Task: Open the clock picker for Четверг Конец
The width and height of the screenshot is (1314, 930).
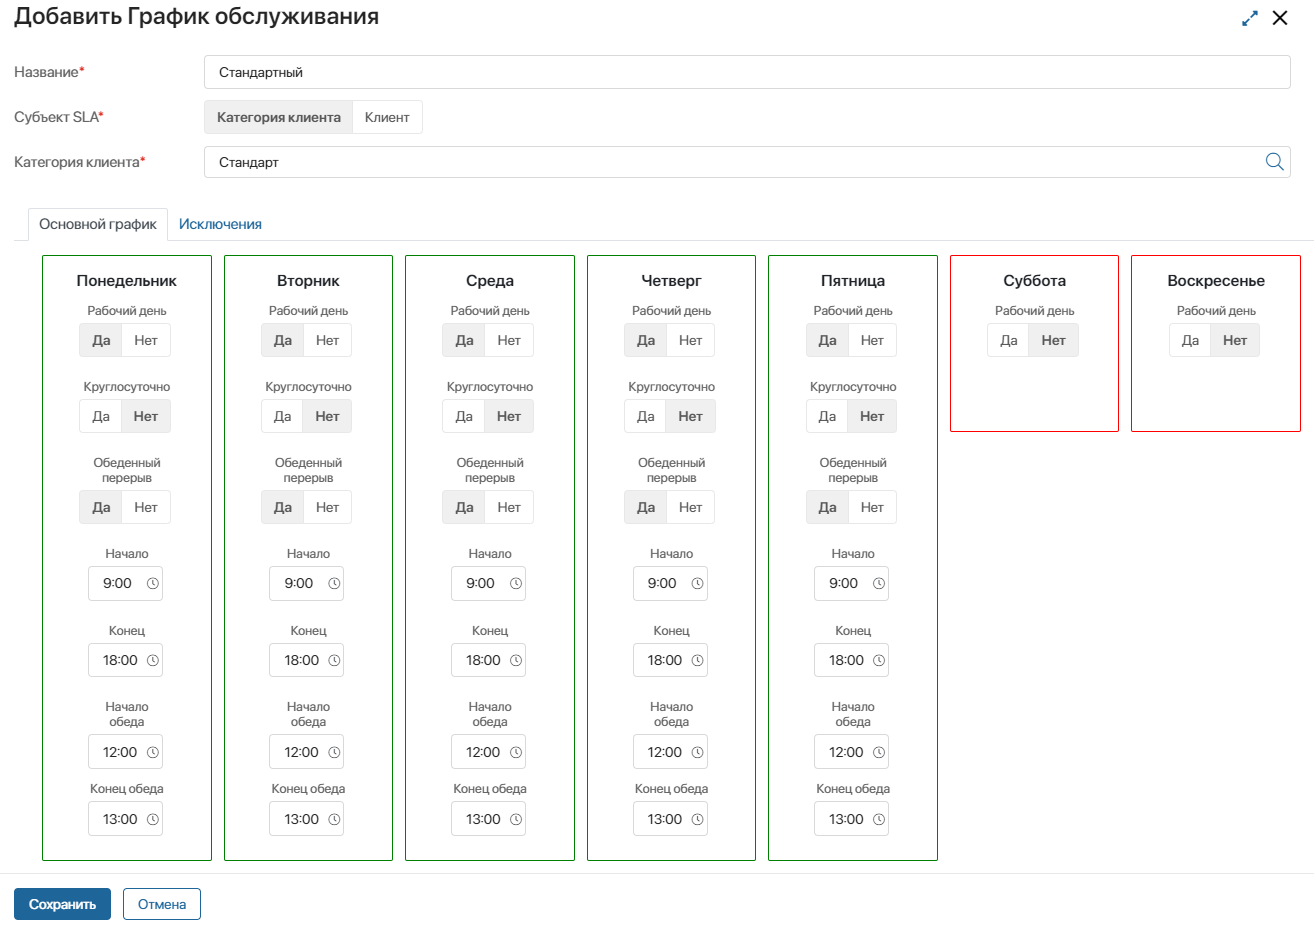Action: coord(698,661)
